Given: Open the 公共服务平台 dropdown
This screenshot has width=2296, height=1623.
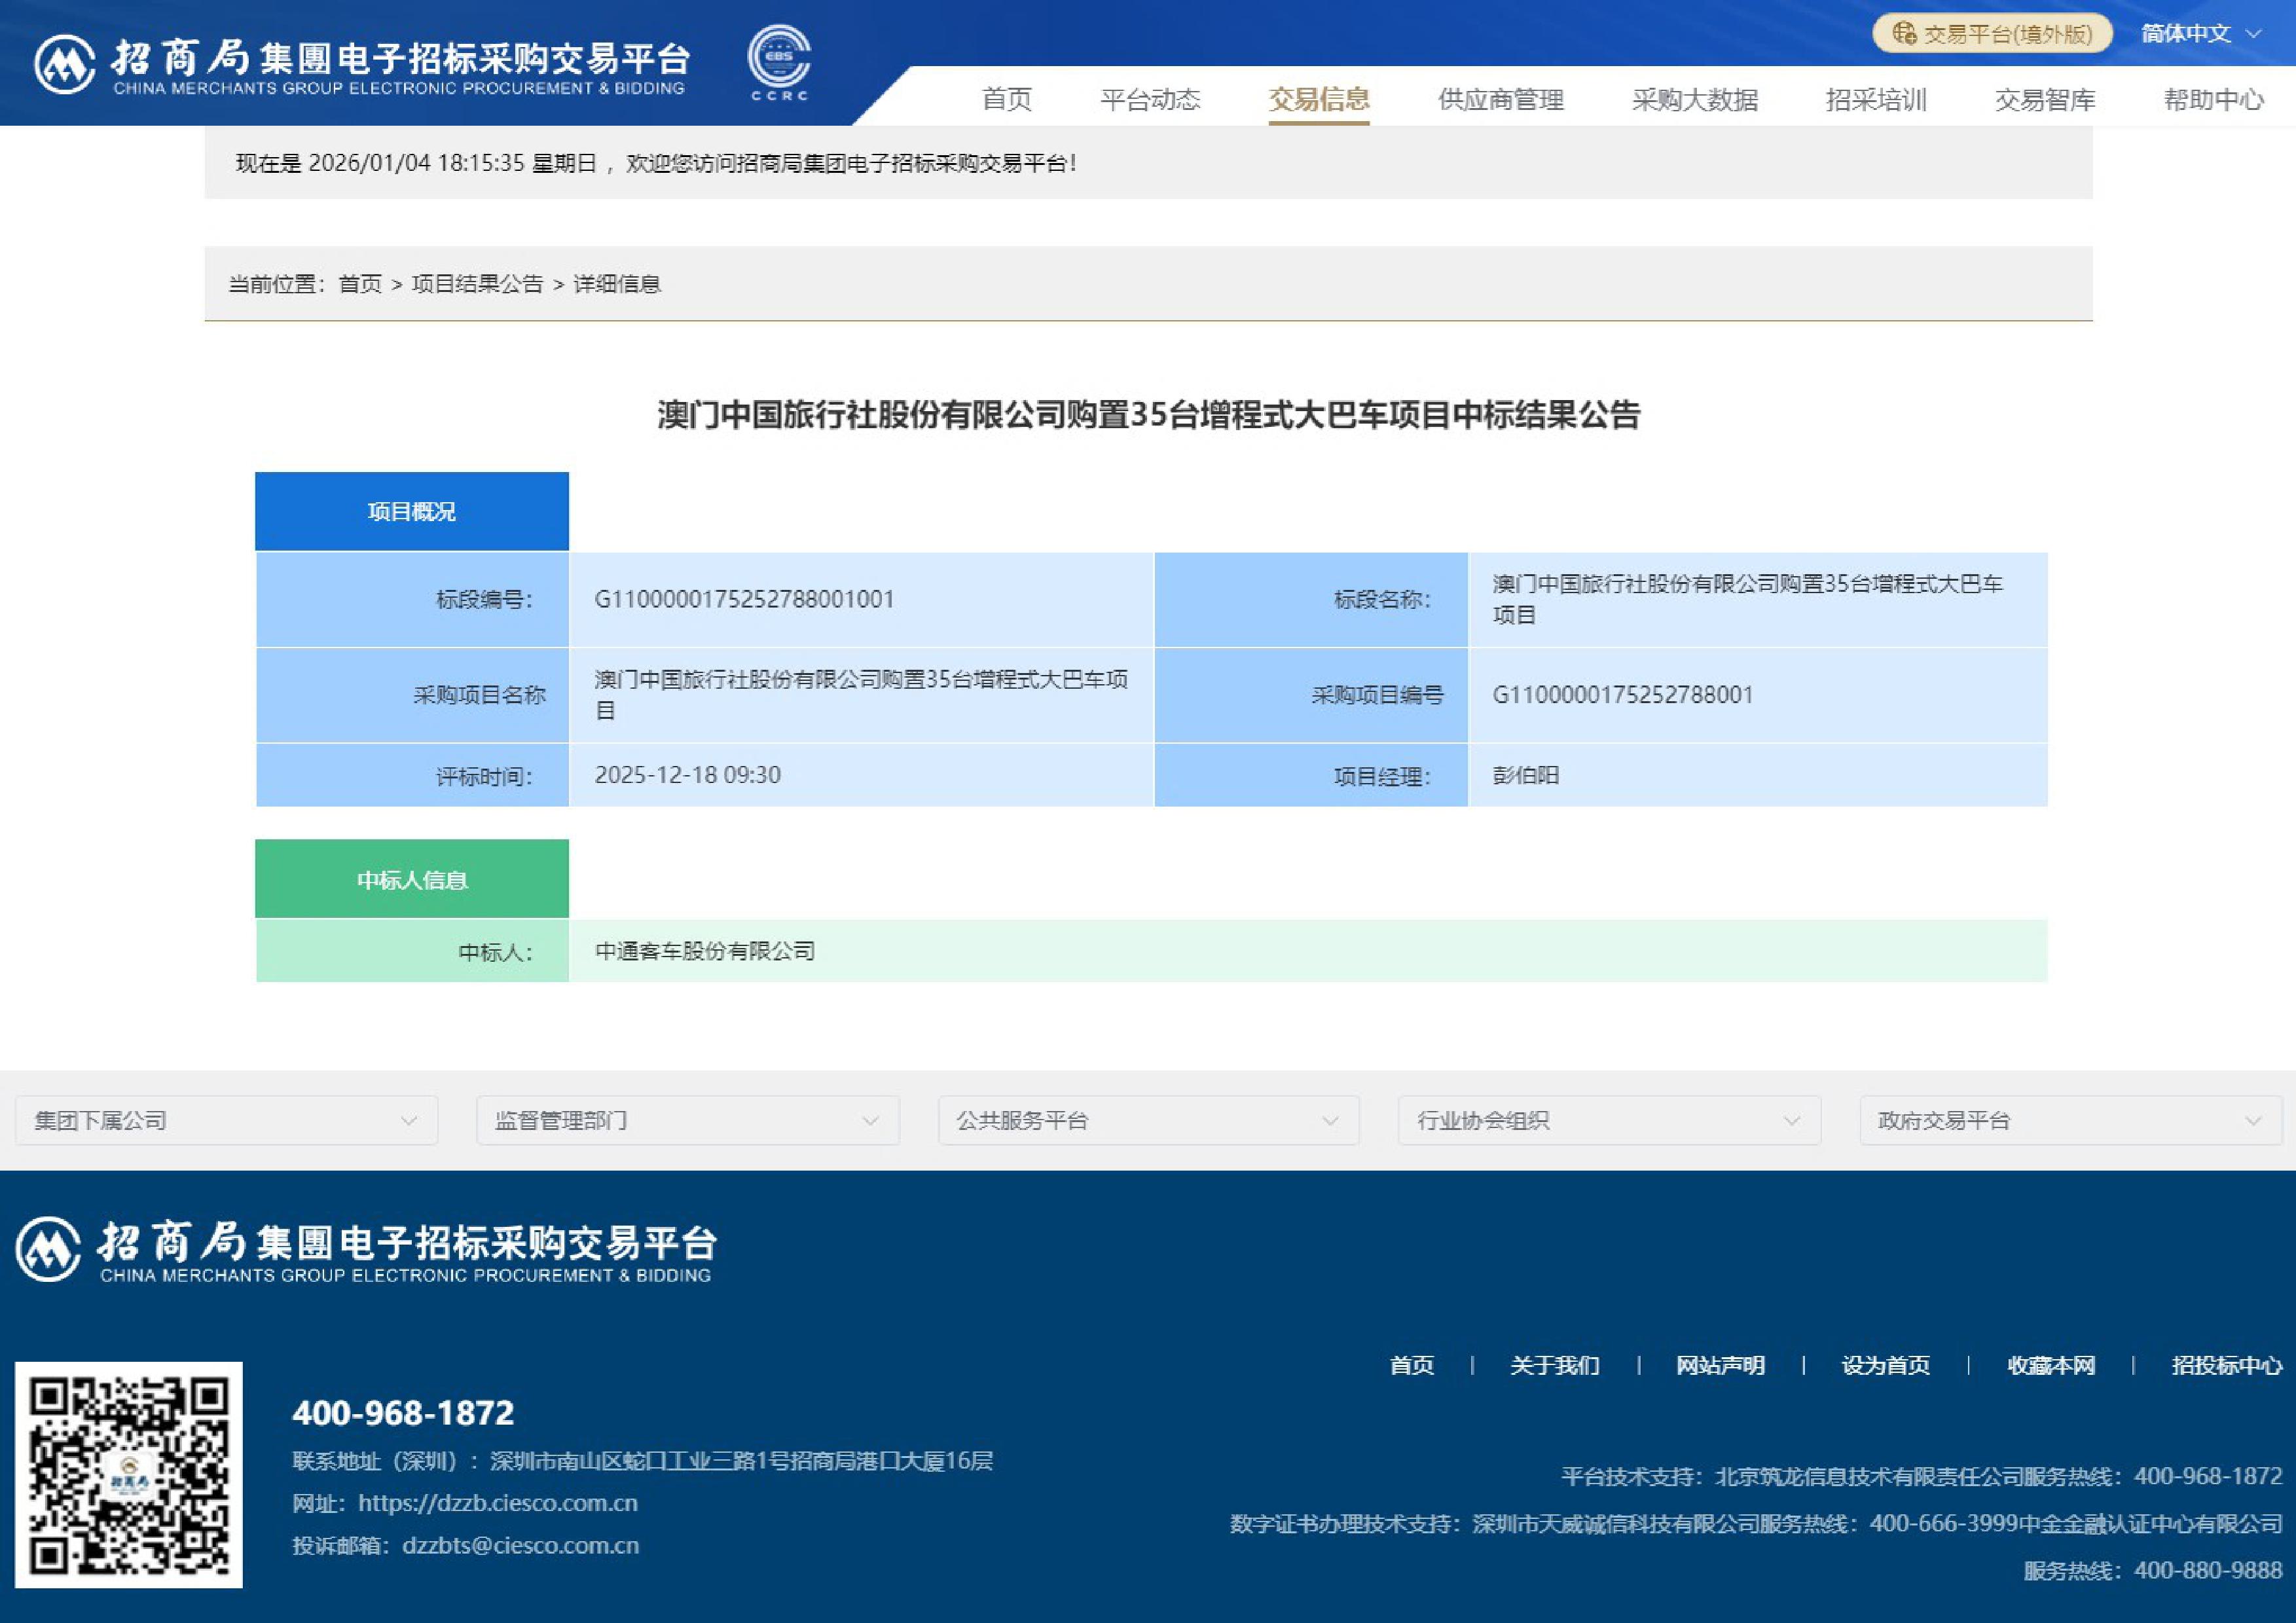Looking at the screenshot, I should click(x=1148, y=1120).
